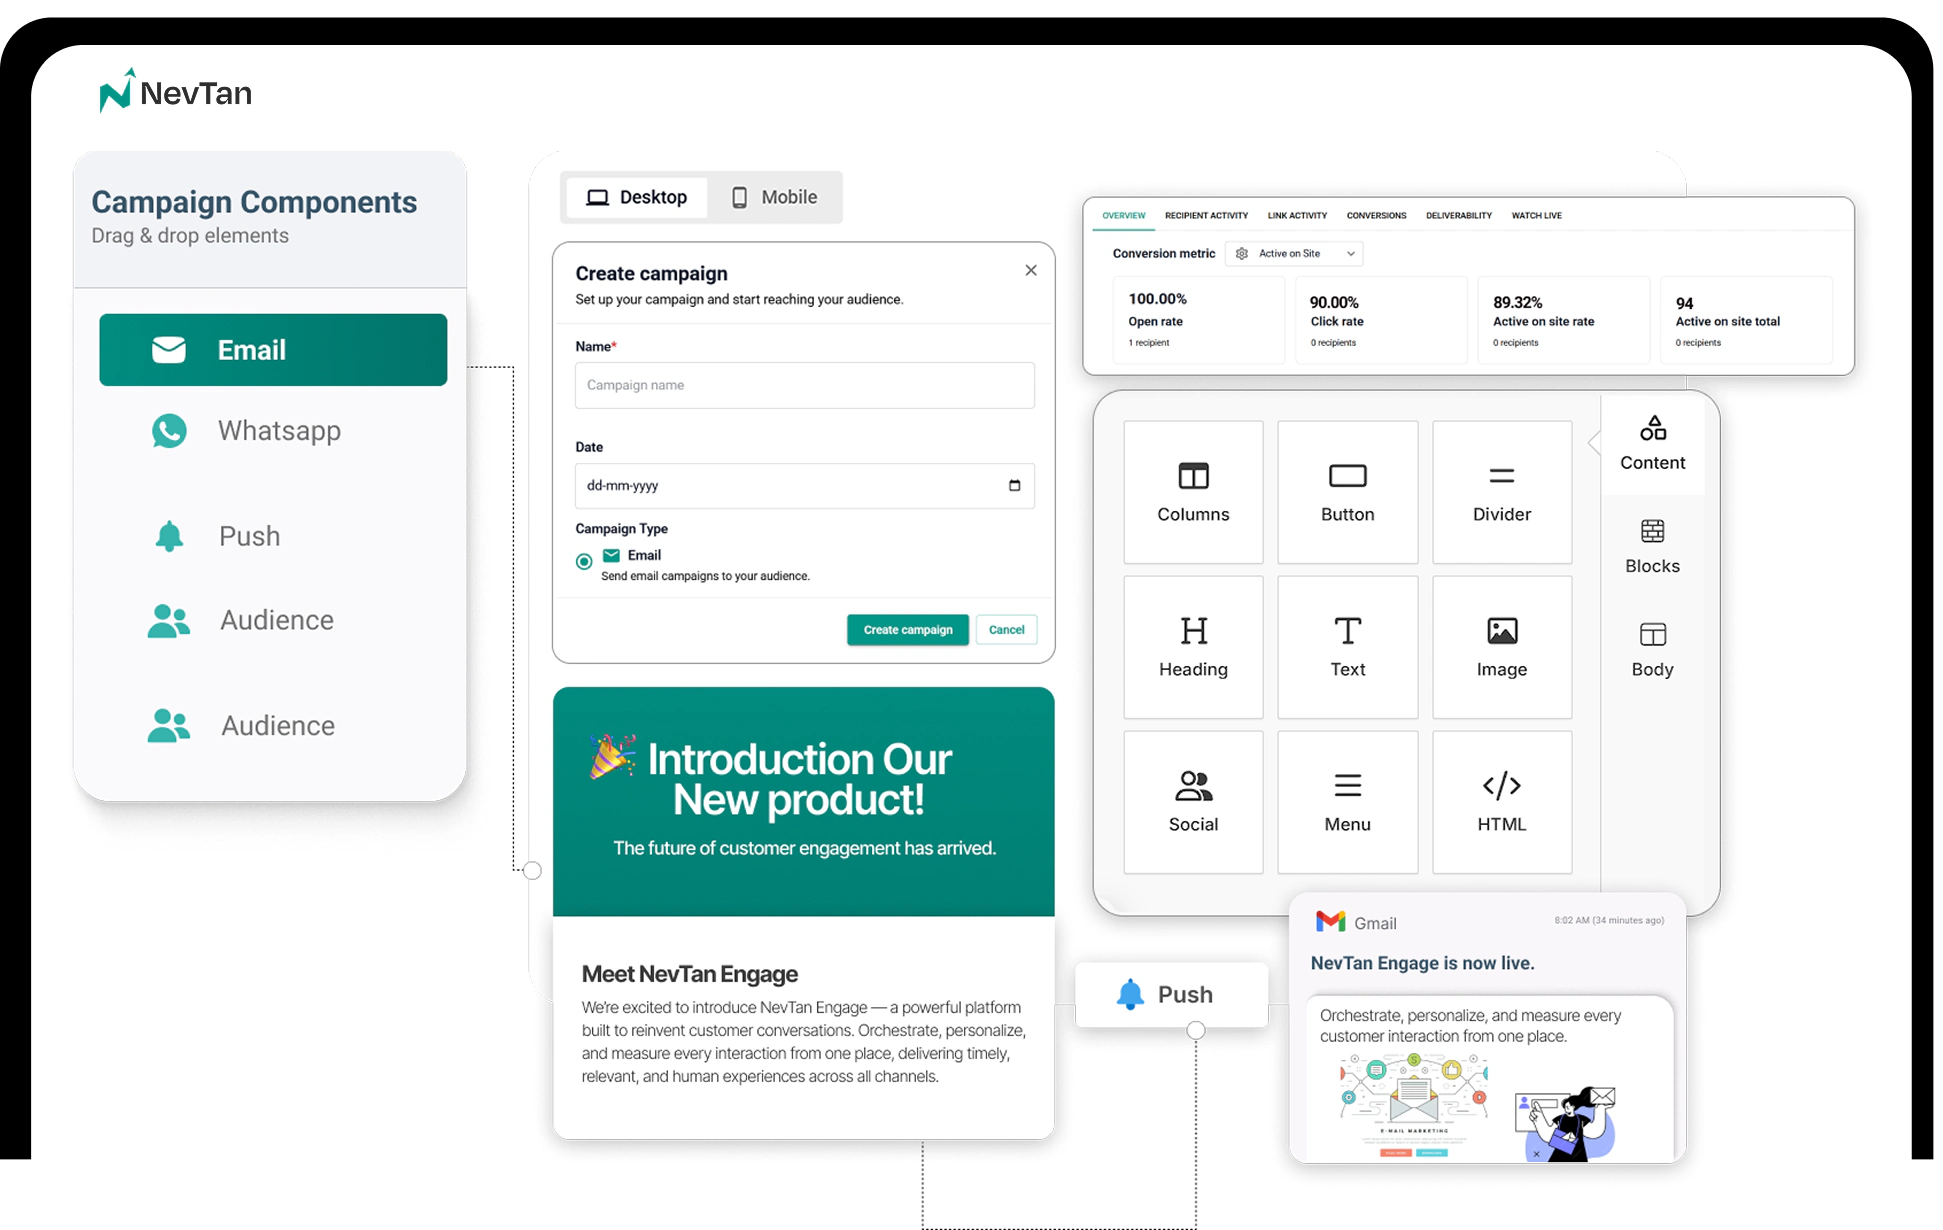The width and height of the screenshot is (1943, 1230).
Task: Click the party popper emoji in banner
Action: pyautogui.click(x=612, y=756)
